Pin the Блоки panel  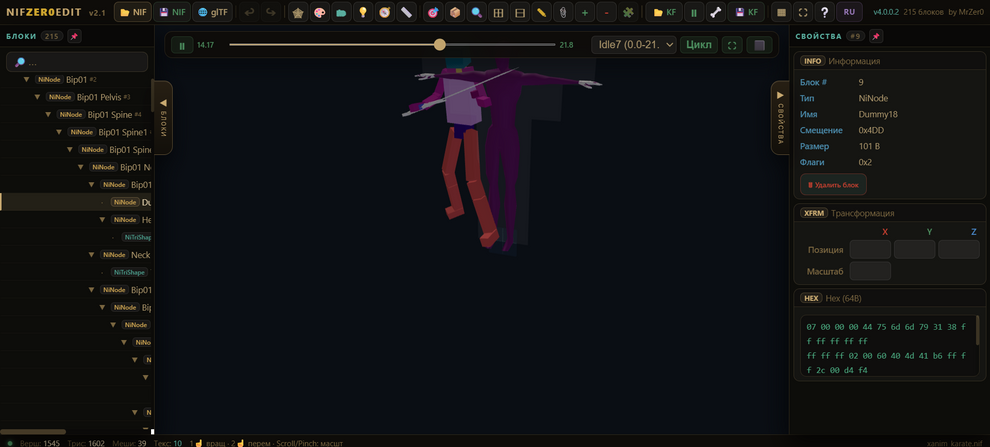pos(74,36)
